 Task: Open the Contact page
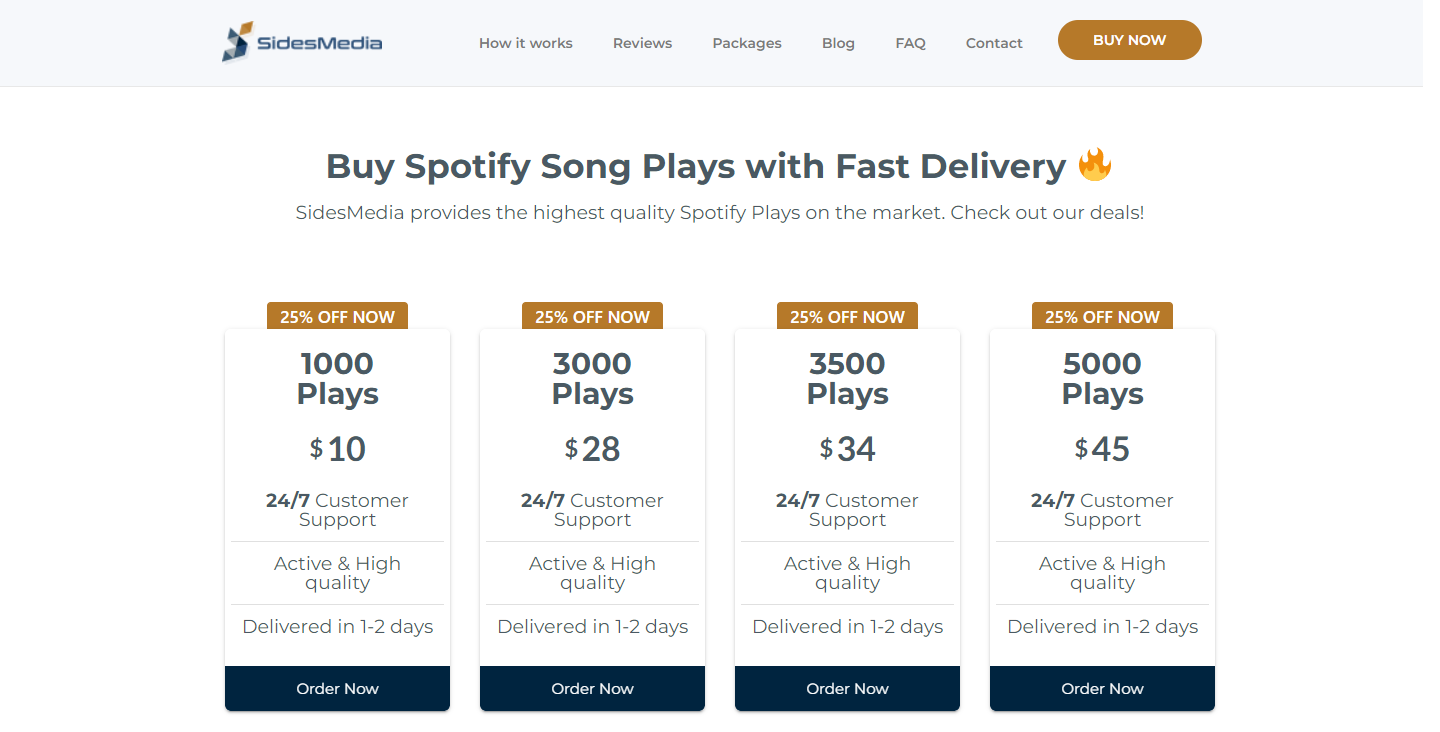coord(994,43)
